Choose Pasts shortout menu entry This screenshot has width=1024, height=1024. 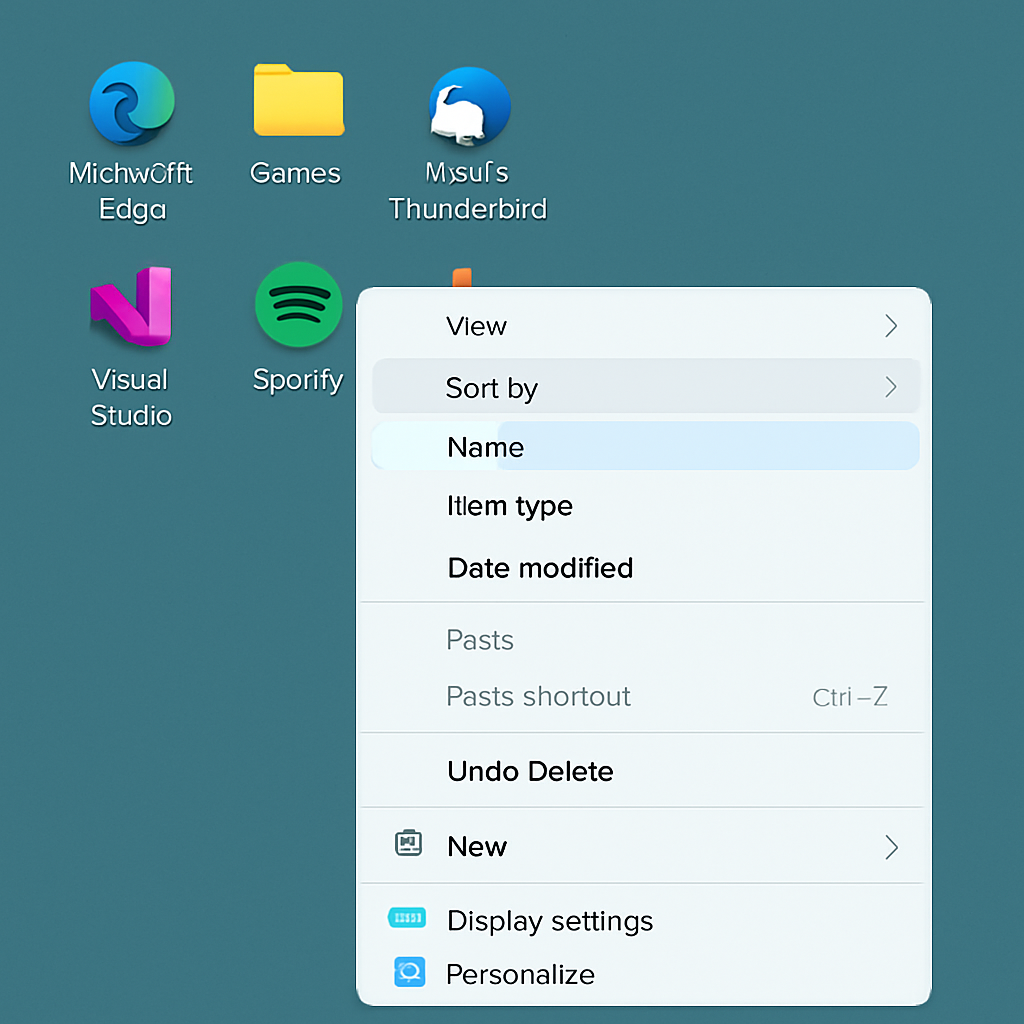[x=644, y=697]
